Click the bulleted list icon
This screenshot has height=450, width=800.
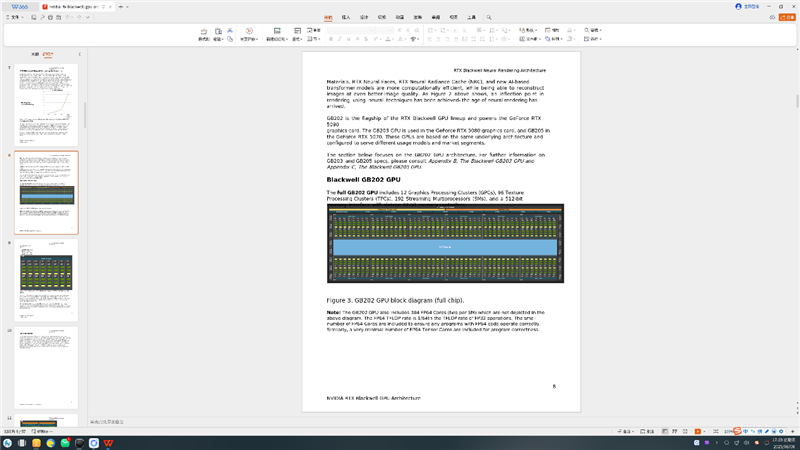tap(431, 31)
